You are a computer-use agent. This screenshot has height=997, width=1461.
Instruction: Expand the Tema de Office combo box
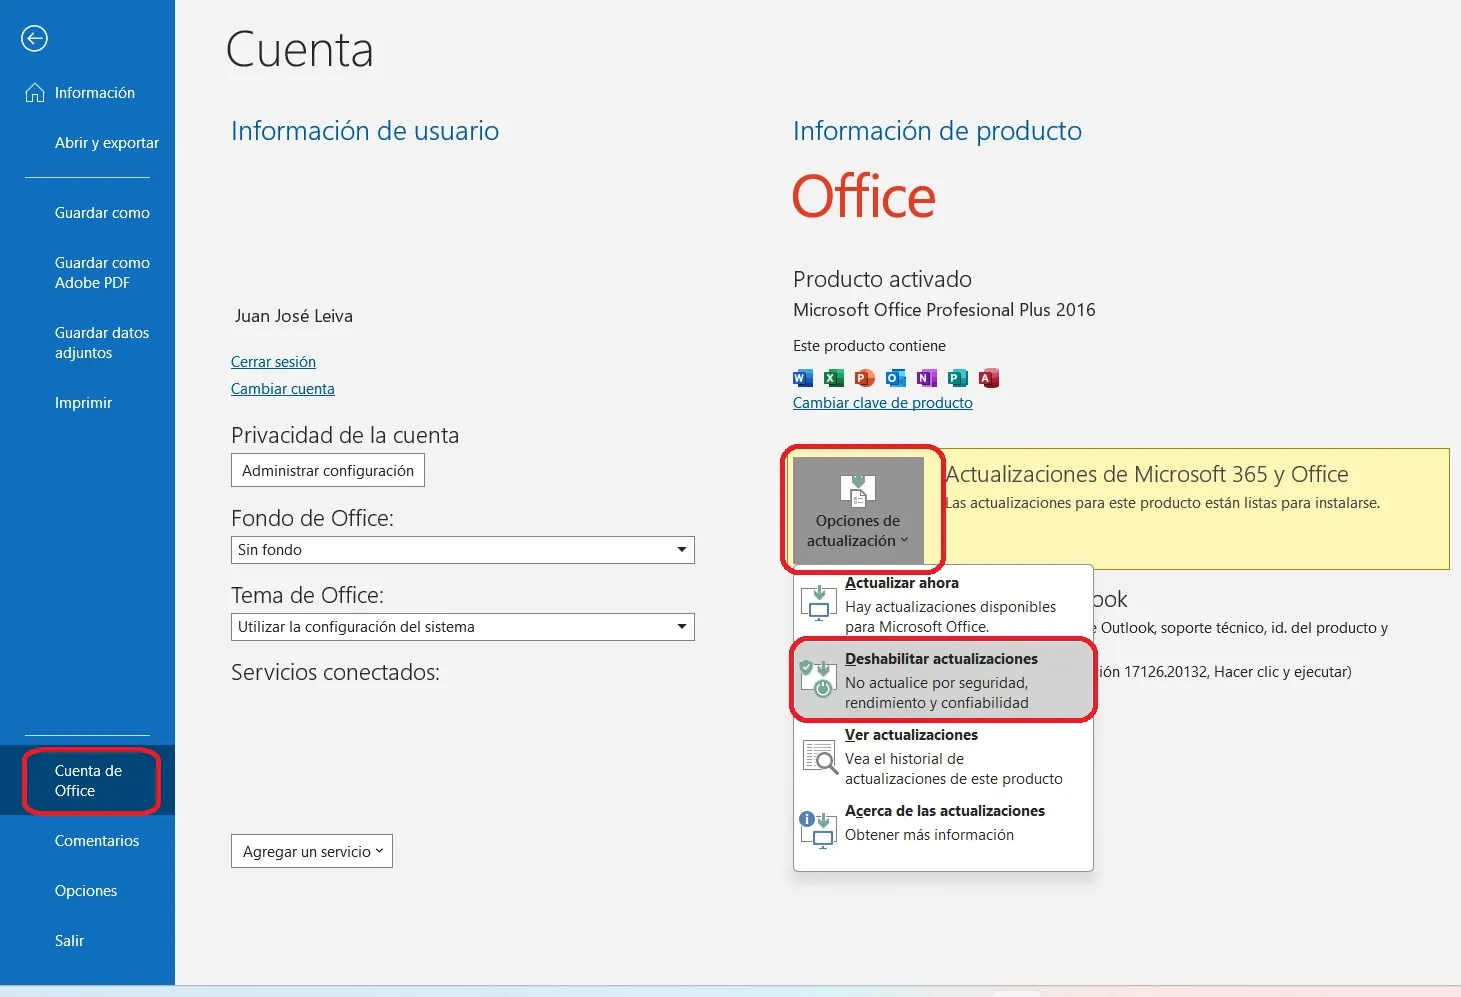pyautogui.click(x=463, y=627)
